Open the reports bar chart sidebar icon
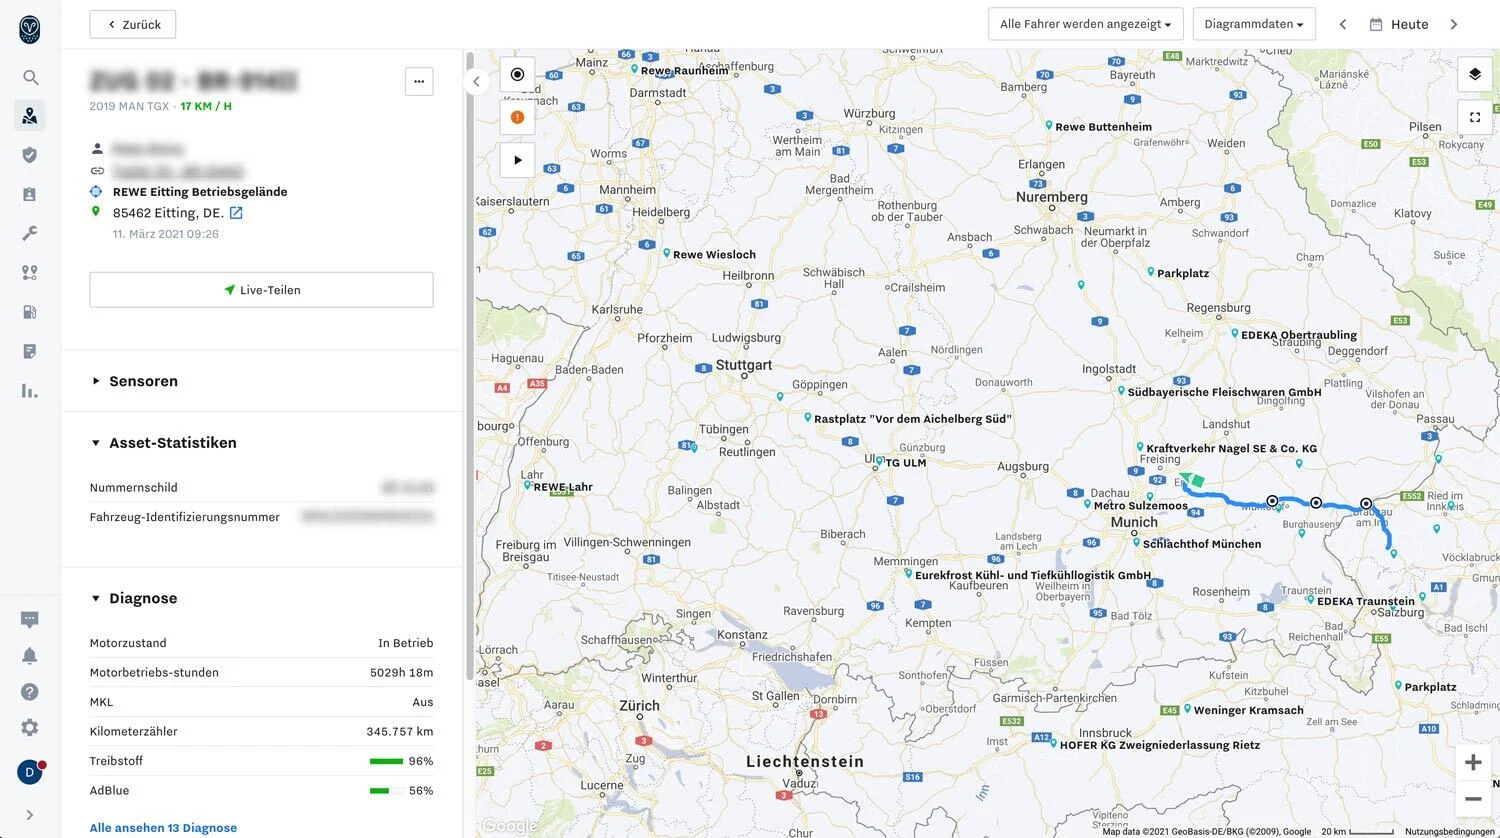 pyautogui.click(x=30, y=390)
